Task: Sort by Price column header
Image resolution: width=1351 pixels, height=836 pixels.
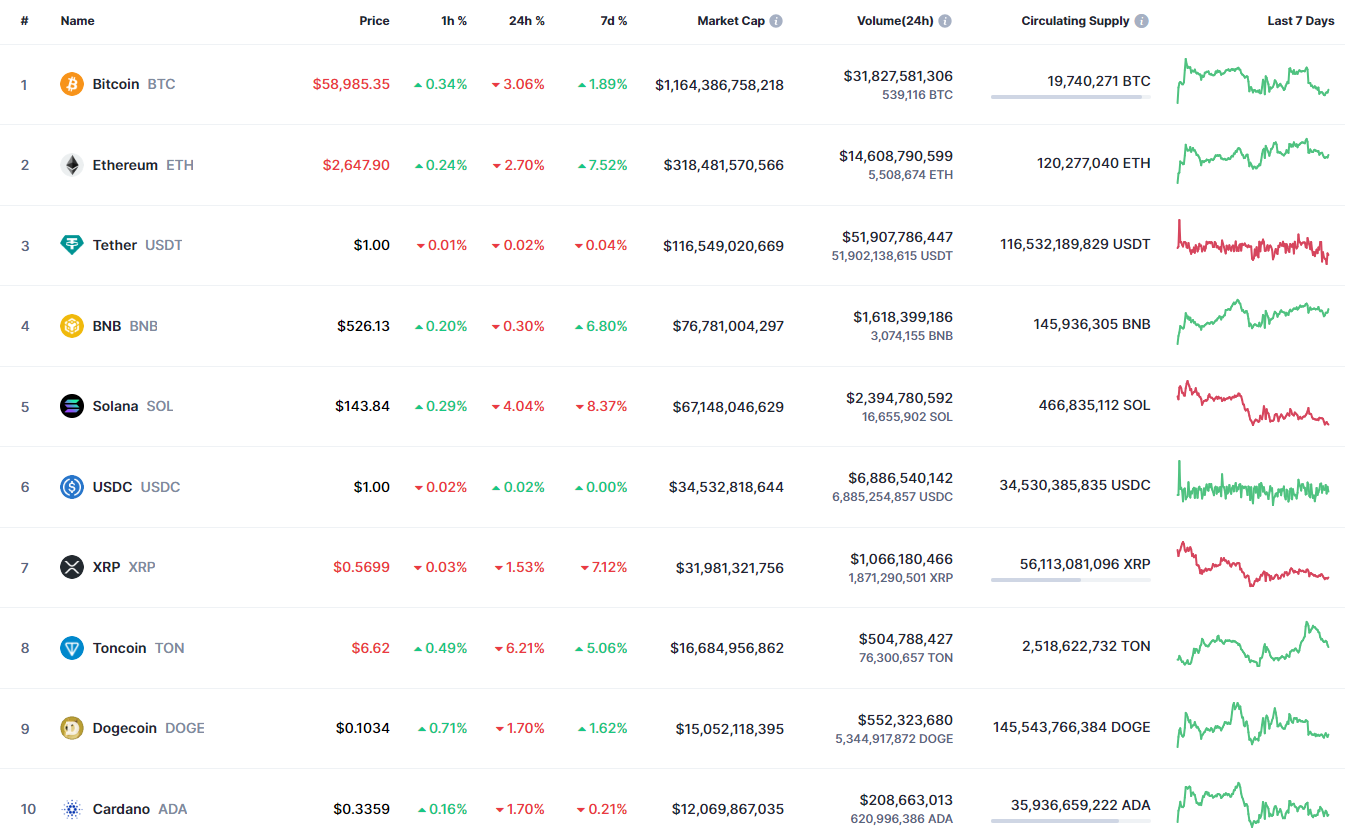Action: pos(375,21)
